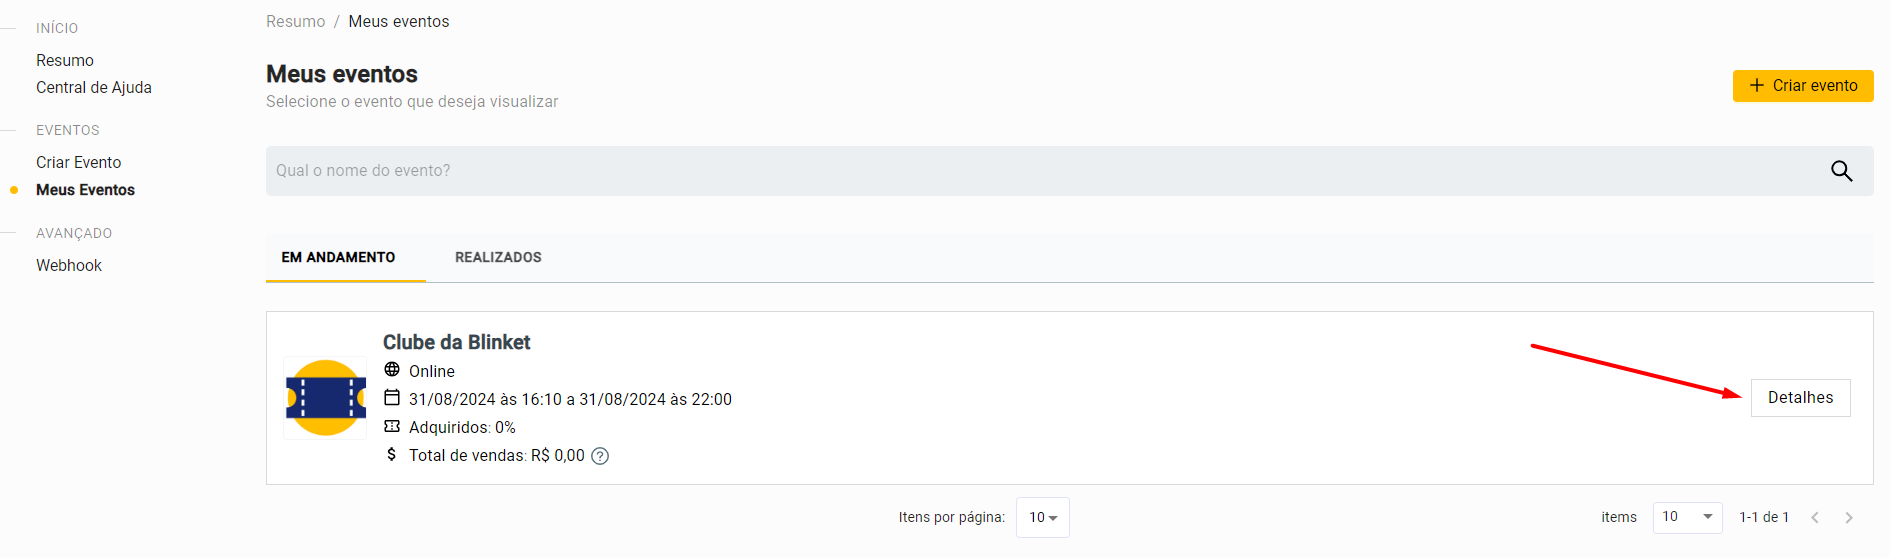1890x558 pixels.
Task: Click the dollar icon beside Total de vendas
Action: pyautogui.click(x=392, y=454)
